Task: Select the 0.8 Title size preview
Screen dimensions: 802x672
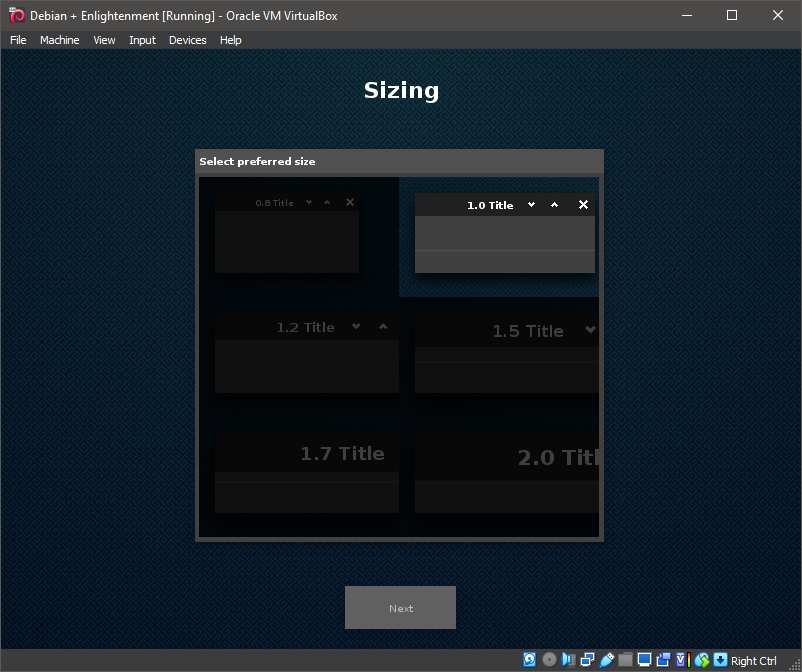Action: [287, 233]
